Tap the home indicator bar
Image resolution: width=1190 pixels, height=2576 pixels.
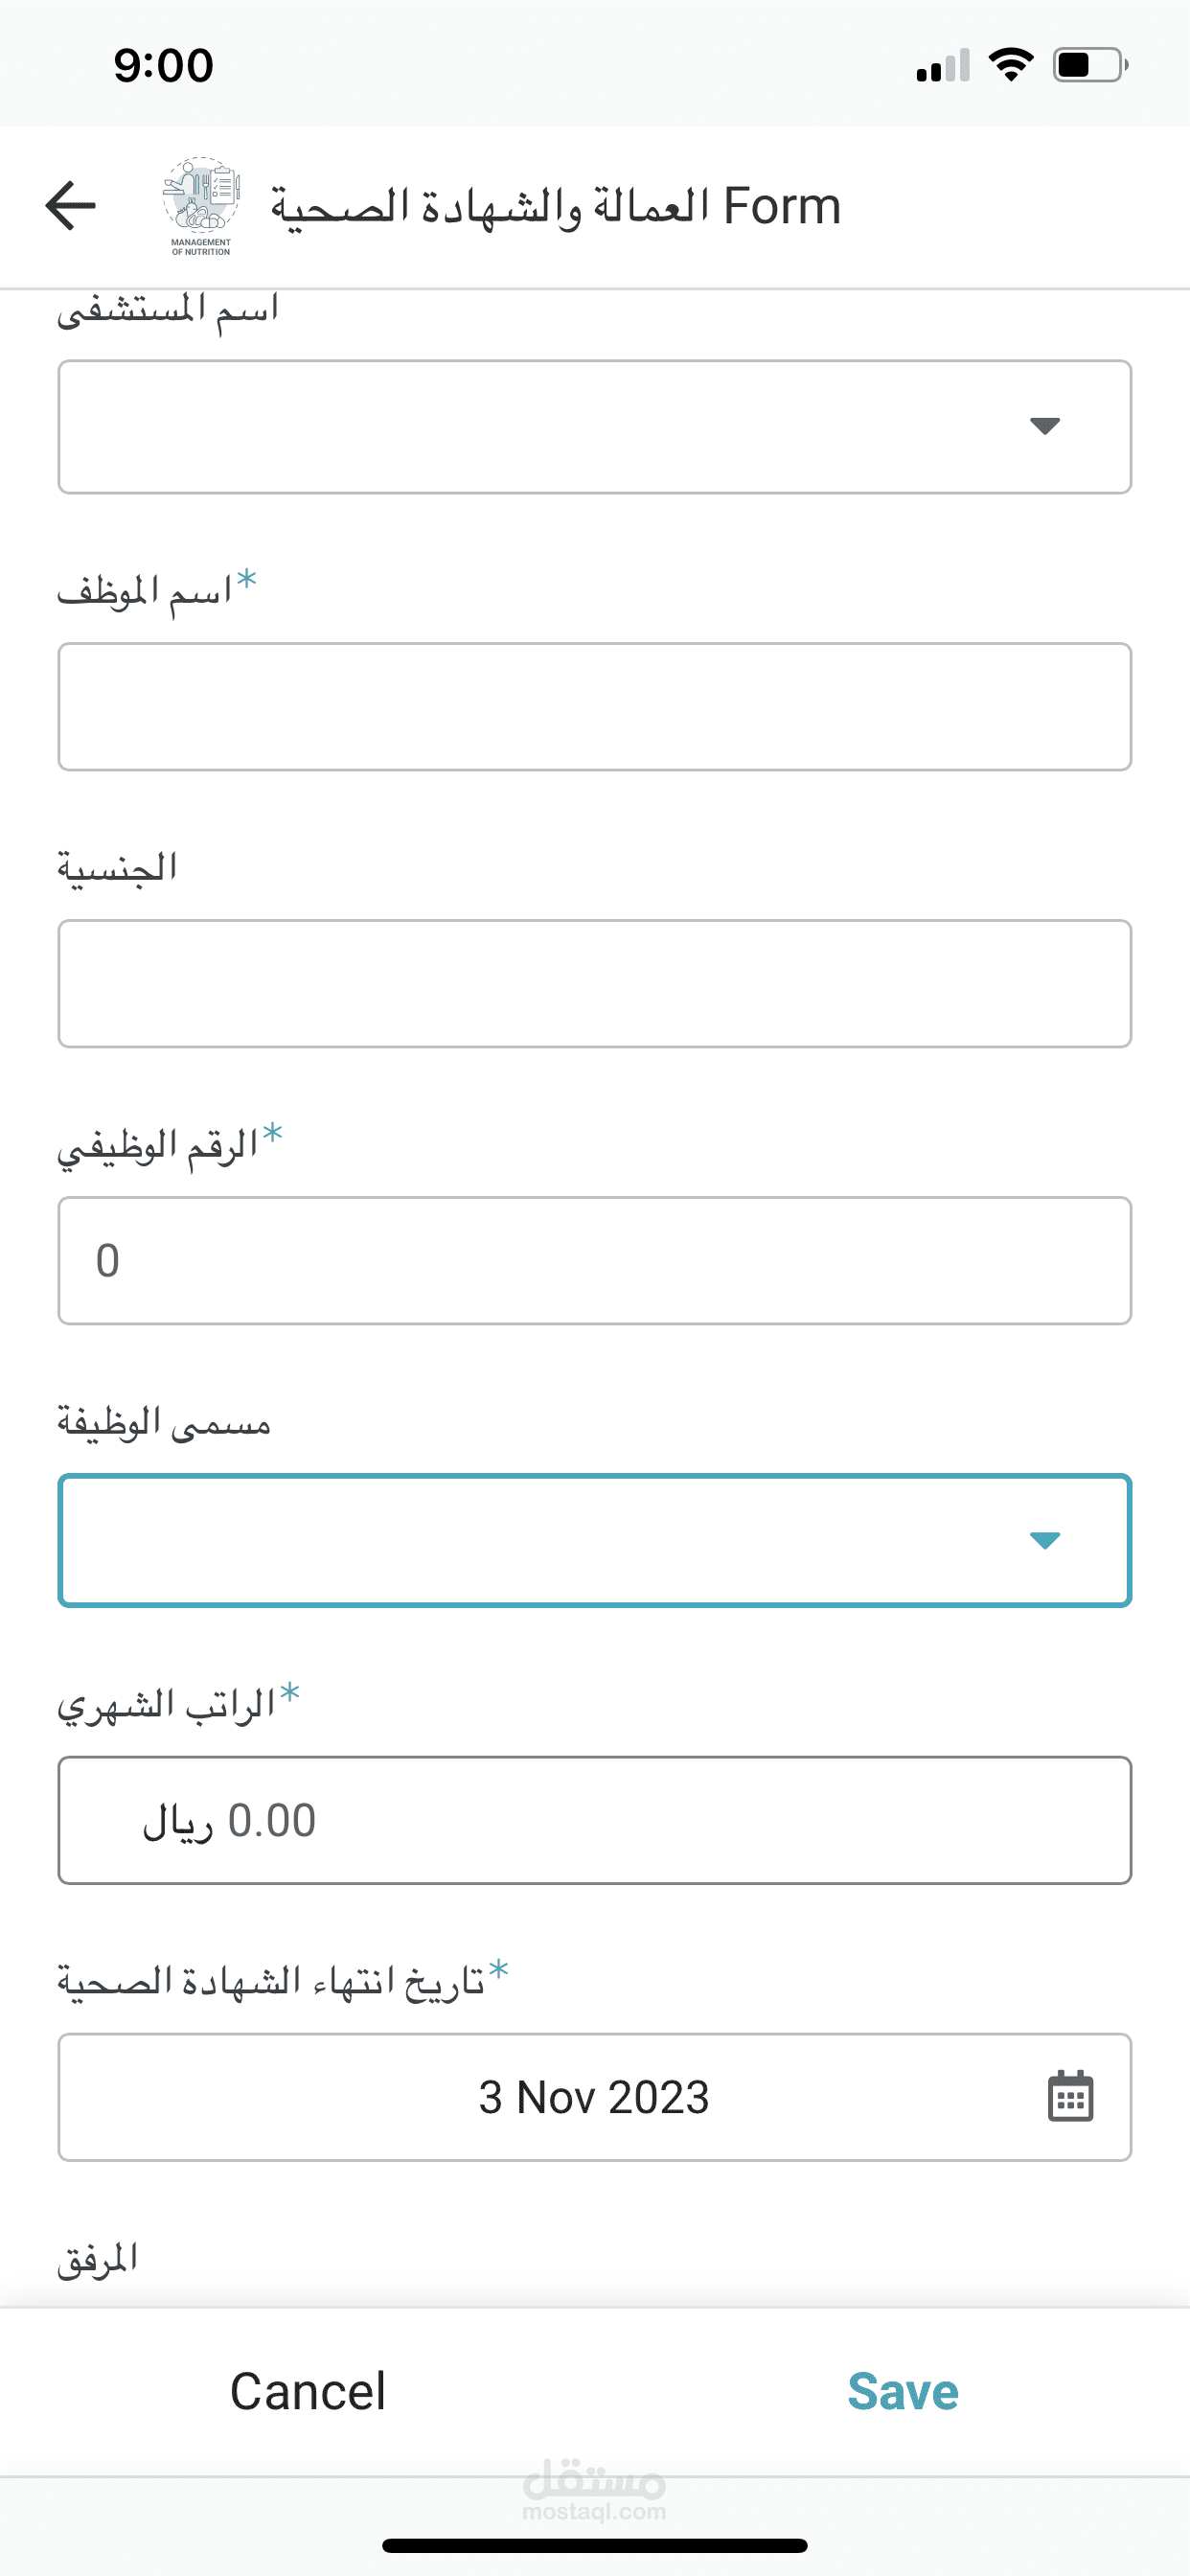click(x=594, y=2545)
